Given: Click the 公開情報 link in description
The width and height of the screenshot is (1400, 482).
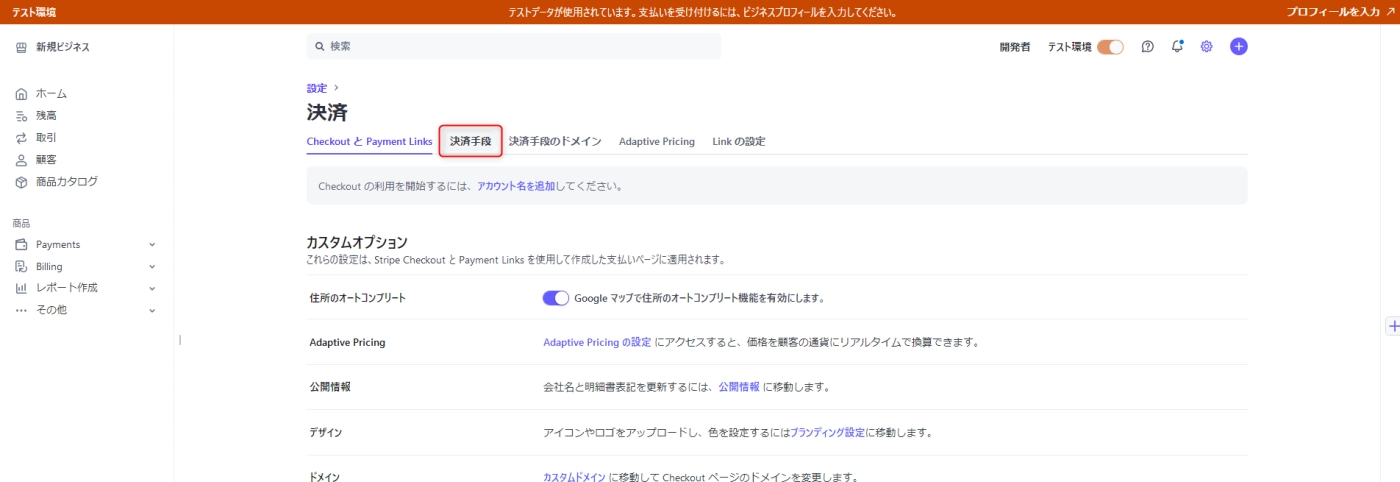Looking at the screenshot, I should [739, 387].
